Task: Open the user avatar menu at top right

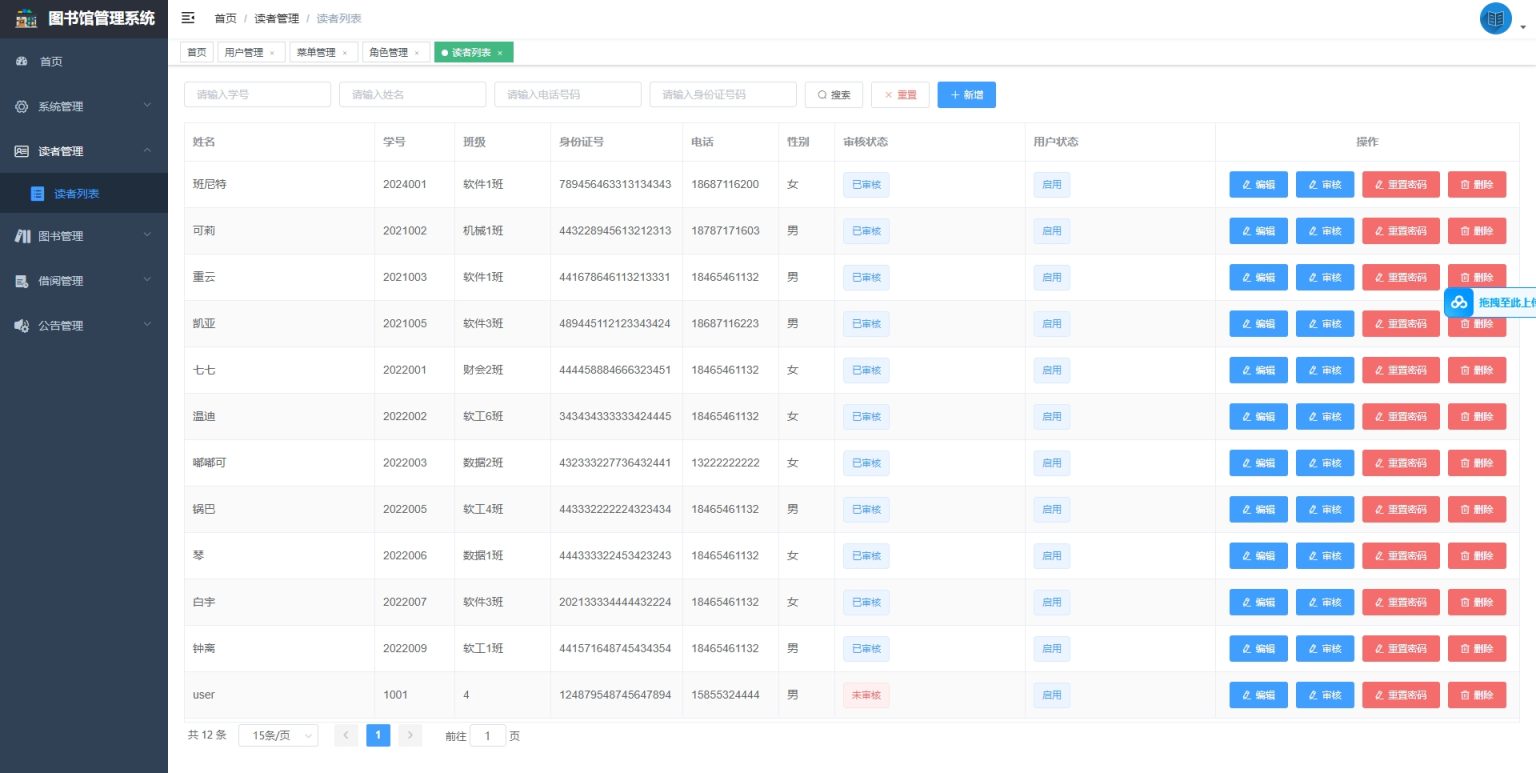Action: [x=1496, y=19]
